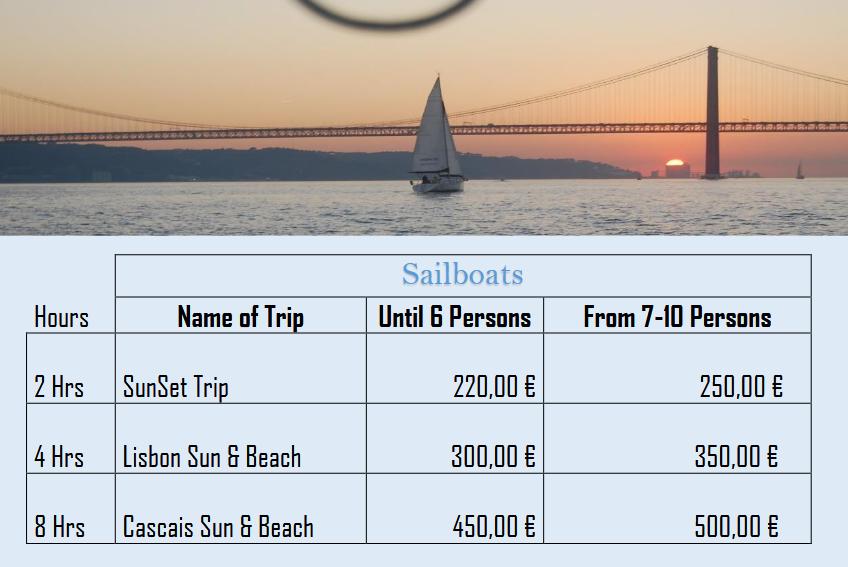Screen dimensions: 848x567
Task: Select the 350,00 € price
Action: coord(737,457)
